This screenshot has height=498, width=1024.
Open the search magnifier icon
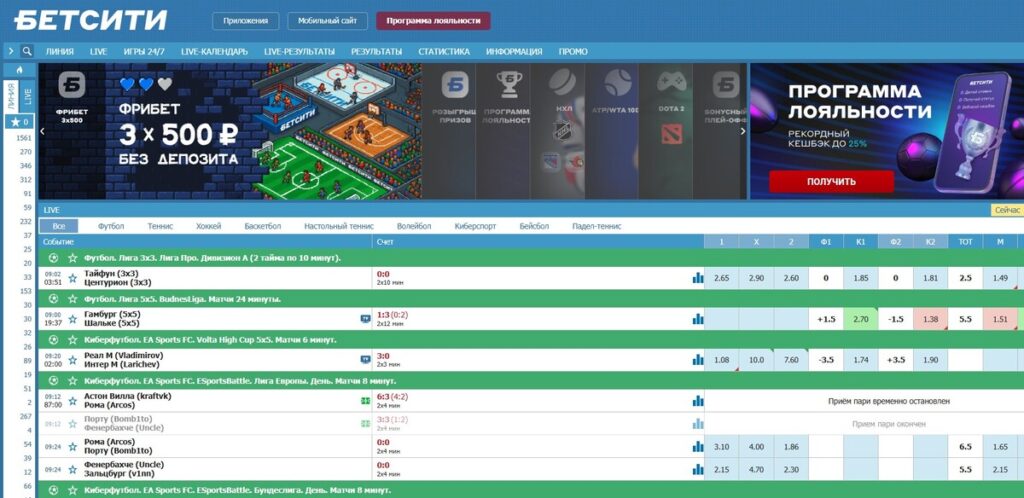(27, 51)
